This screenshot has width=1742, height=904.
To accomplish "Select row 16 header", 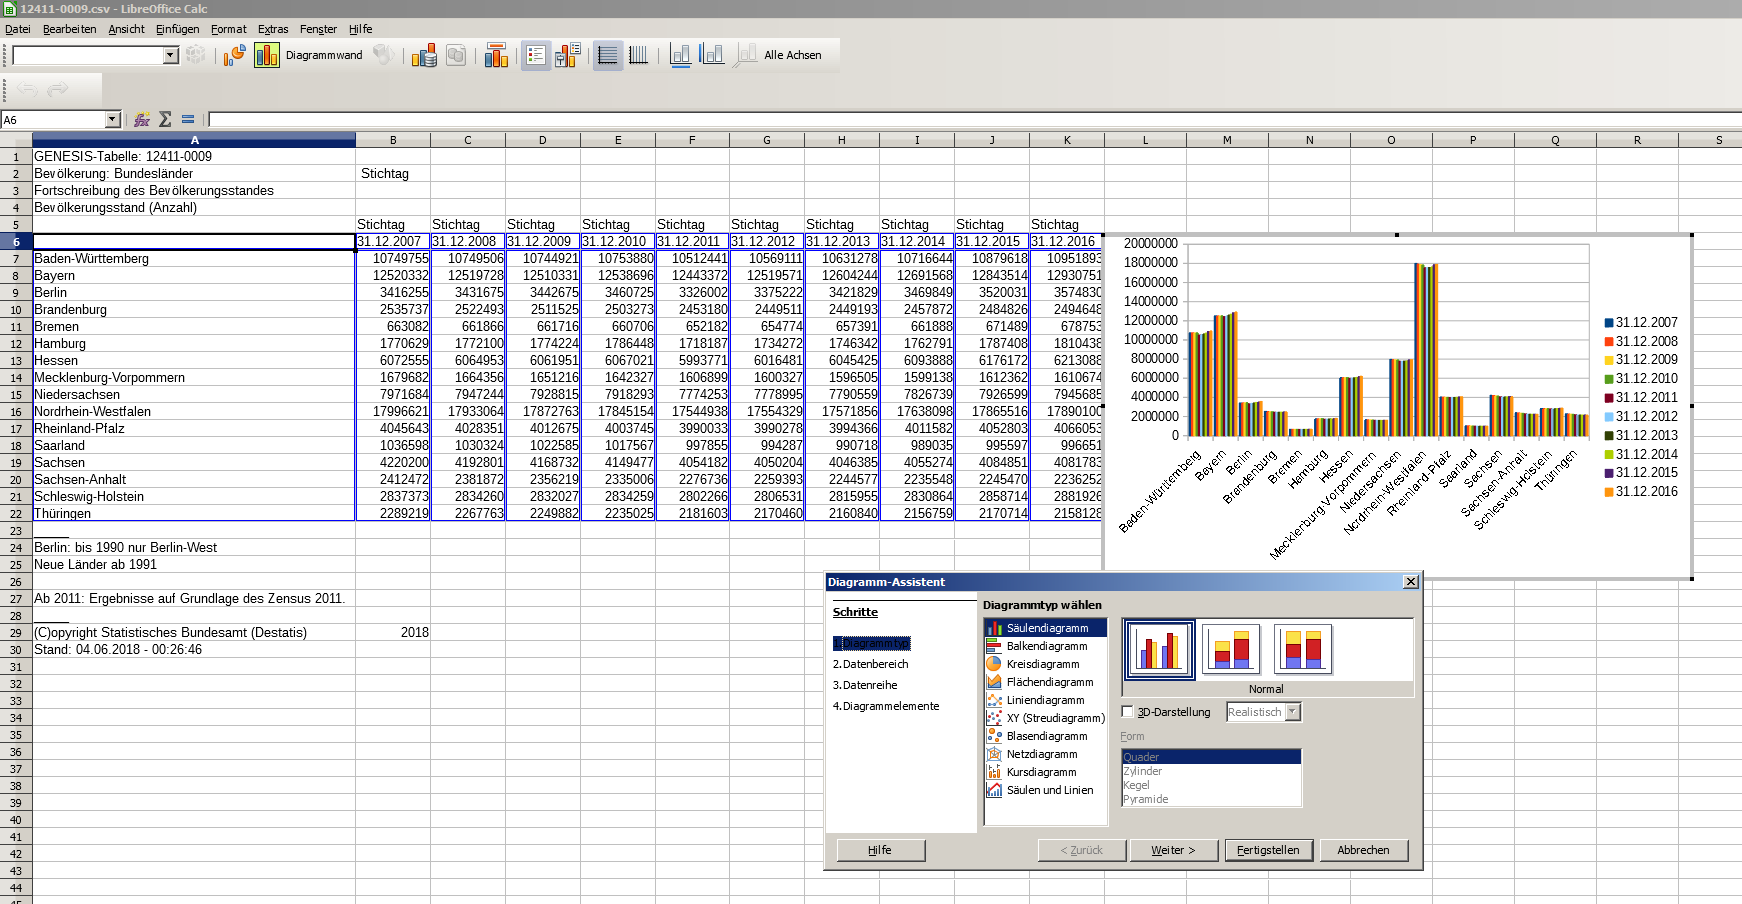I will tap(16, 412).
